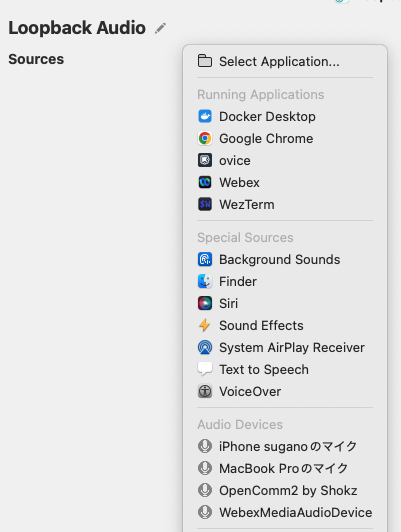Image resolution: width=401 pixels, height=532 pixels.
Task: Click the Google Chrome icon
Action: (205, 138)
